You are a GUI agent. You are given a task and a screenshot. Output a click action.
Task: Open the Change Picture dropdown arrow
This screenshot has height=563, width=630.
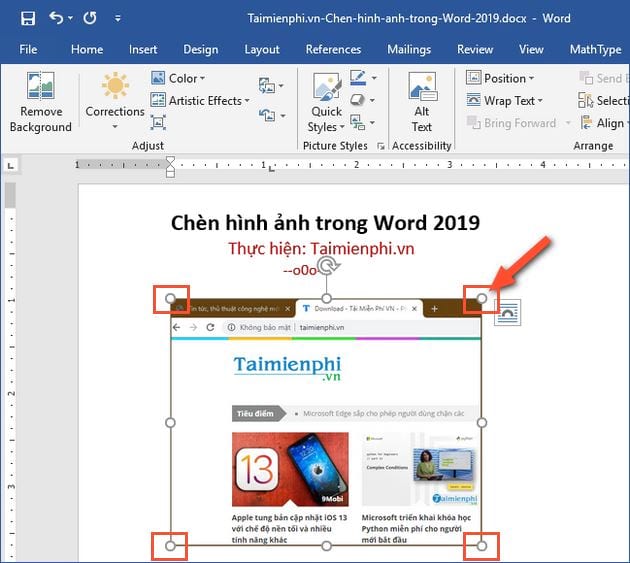coord(281,85)
